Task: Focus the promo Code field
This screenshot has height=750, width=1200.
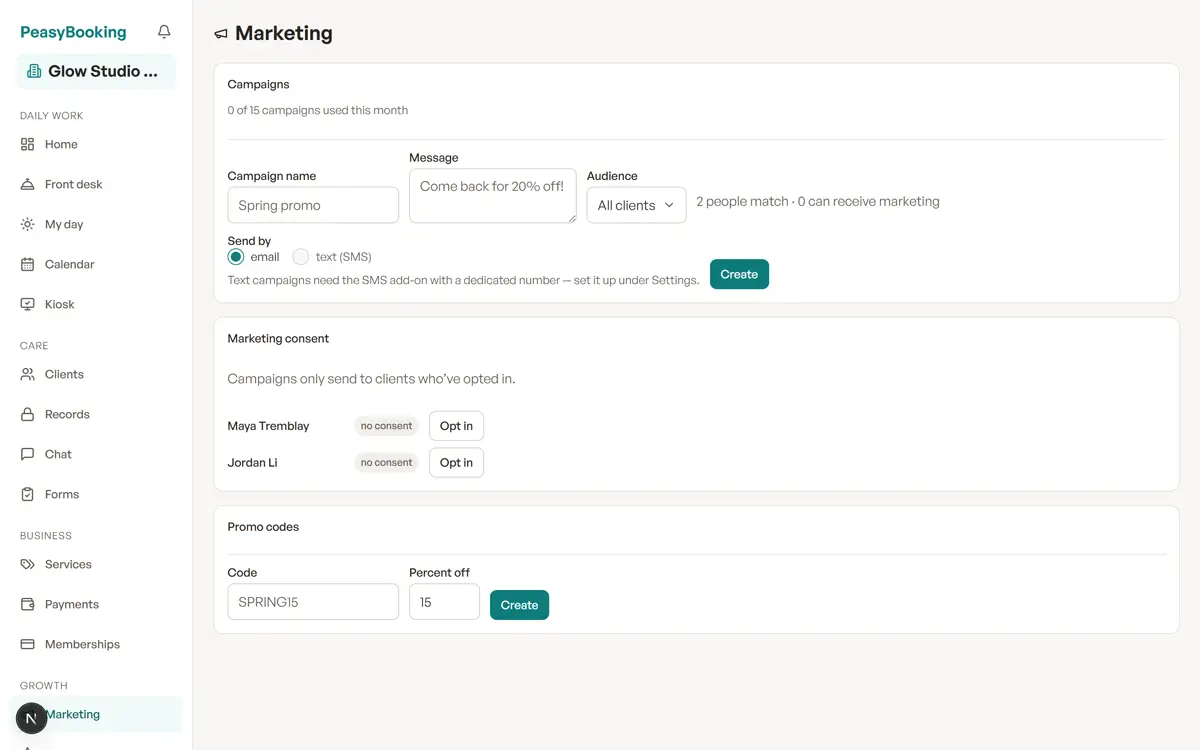Action: pyautogui.click(x=313, y=602)
